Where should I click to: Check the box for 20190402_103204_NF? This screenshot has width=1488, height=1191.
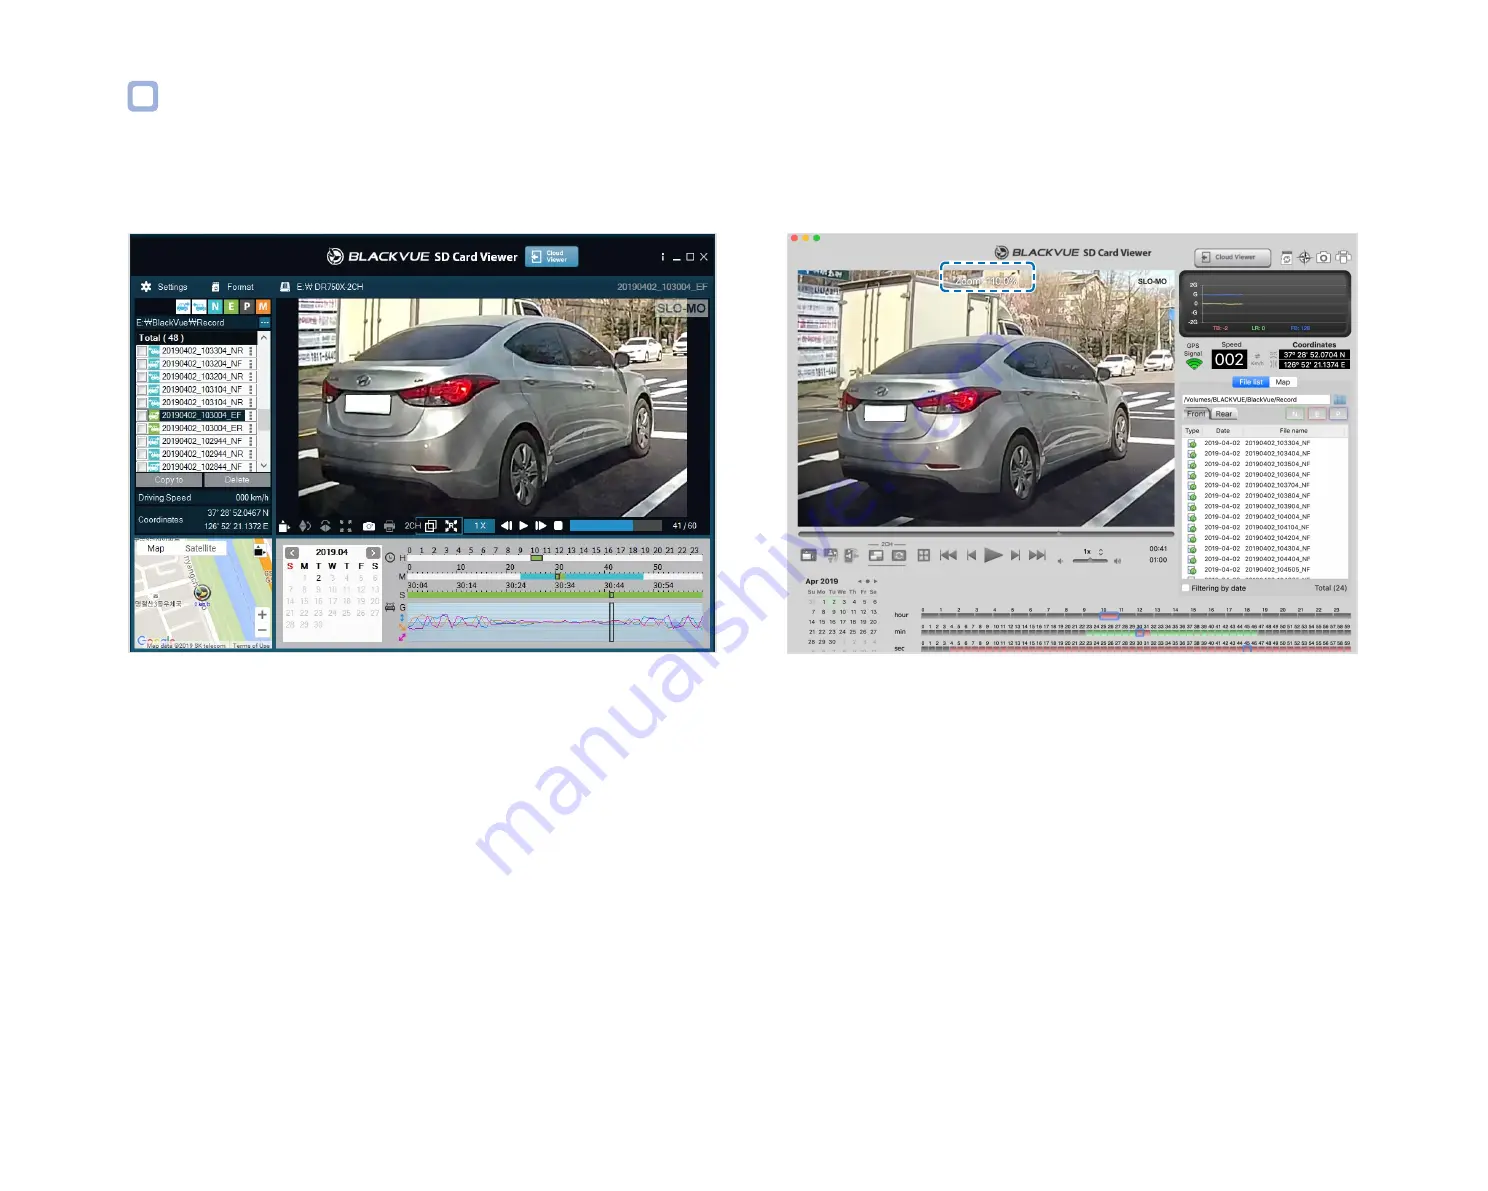click(141, 364)
